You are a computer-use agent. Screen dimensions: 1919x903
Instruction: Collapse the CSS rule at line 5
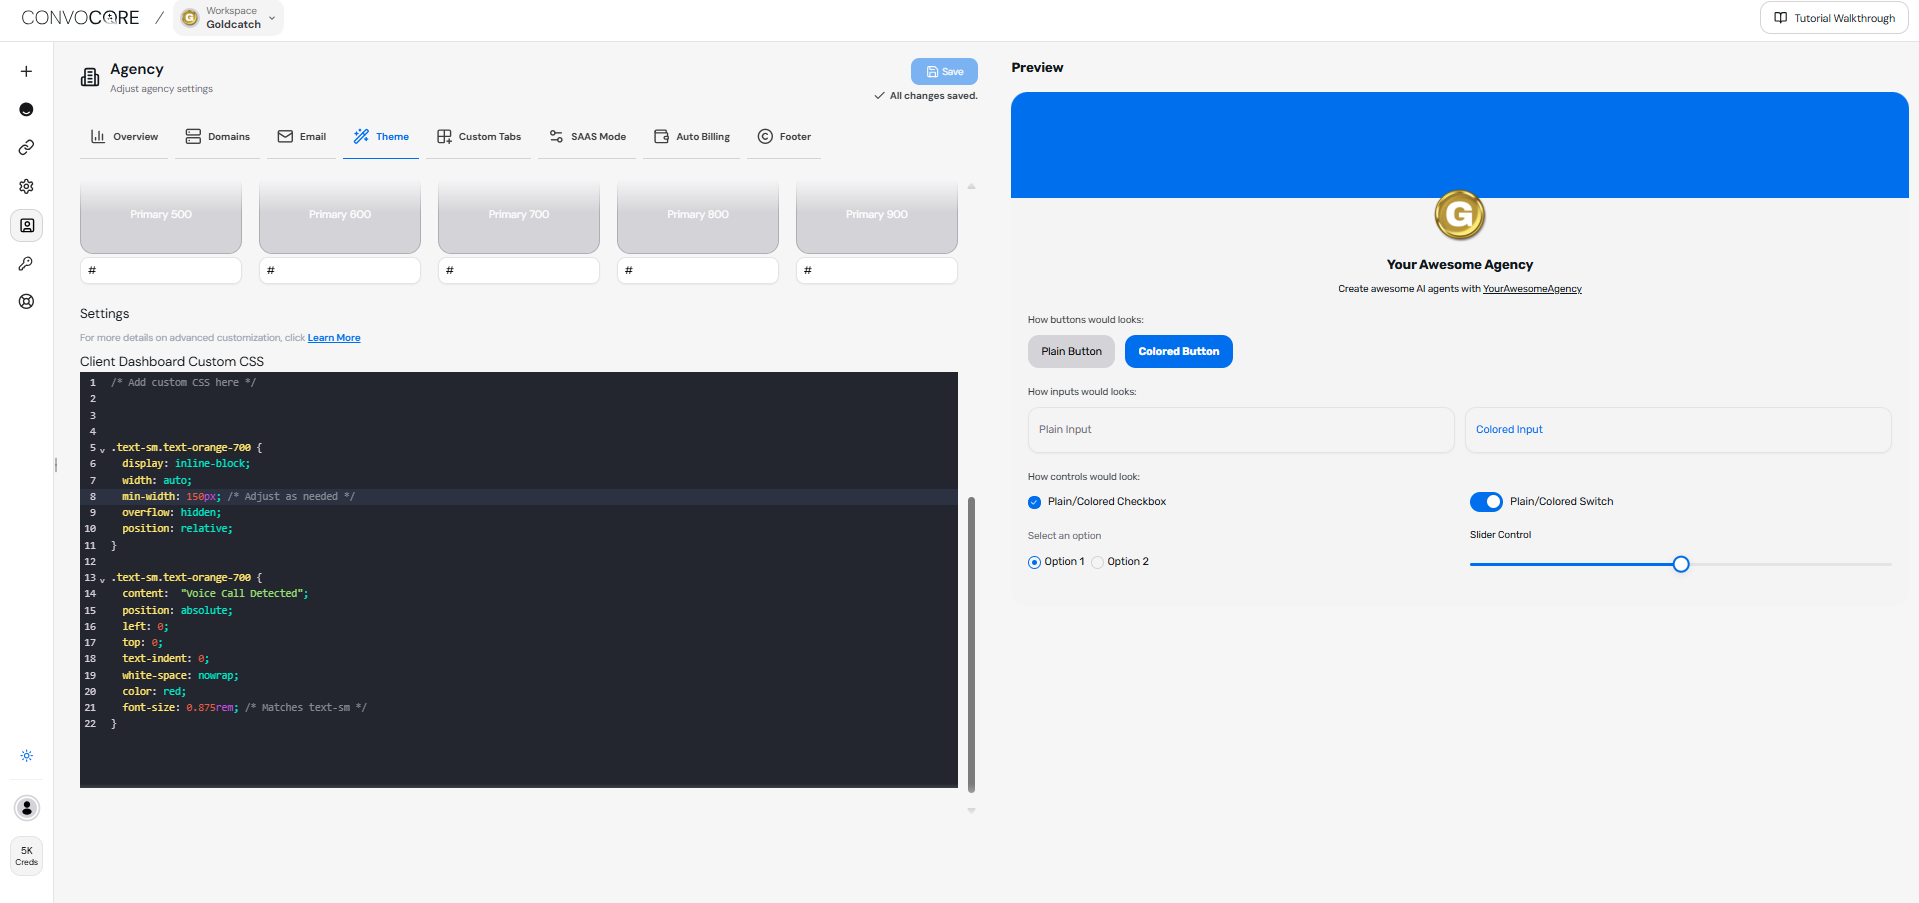(102, 448)
